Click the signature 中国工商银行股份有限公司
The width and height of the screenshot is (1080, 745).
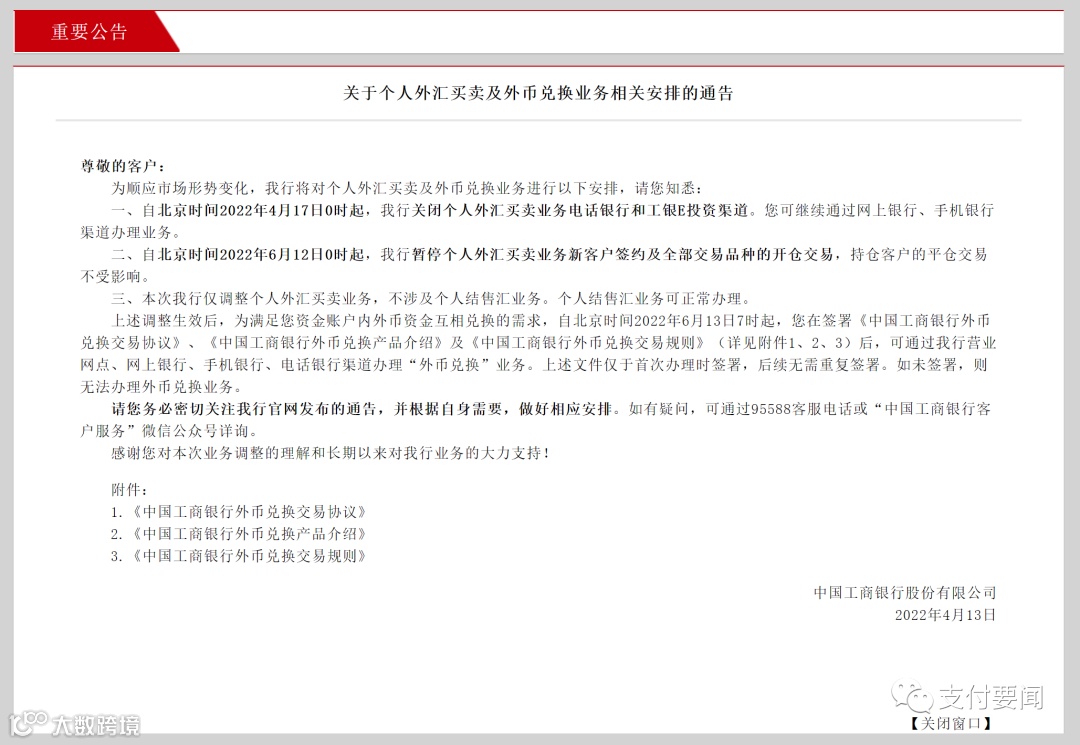(904, 592)
